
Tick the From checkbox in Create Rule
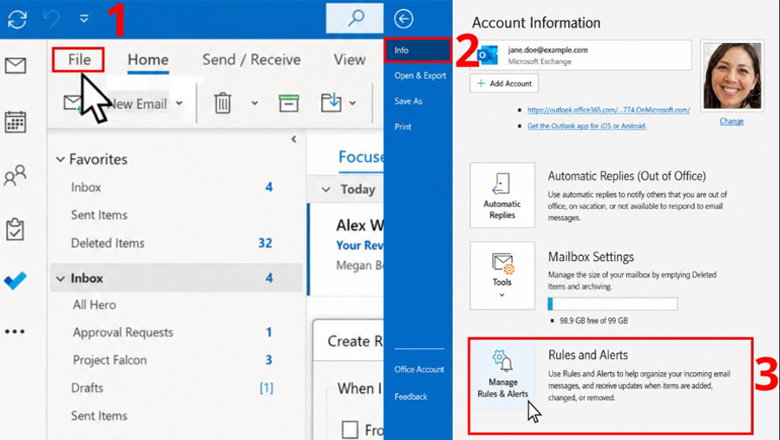click(350, 429)
